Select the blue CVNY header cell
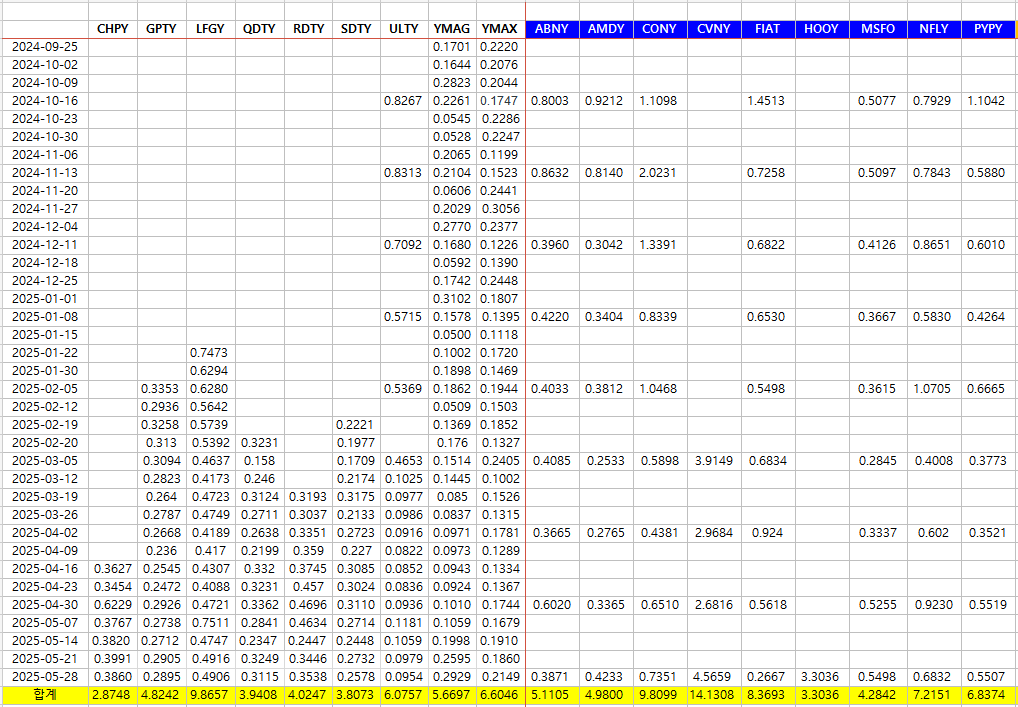Image resolution: width=1018 pixels, height=707 pixels. (x=714, y=29)
